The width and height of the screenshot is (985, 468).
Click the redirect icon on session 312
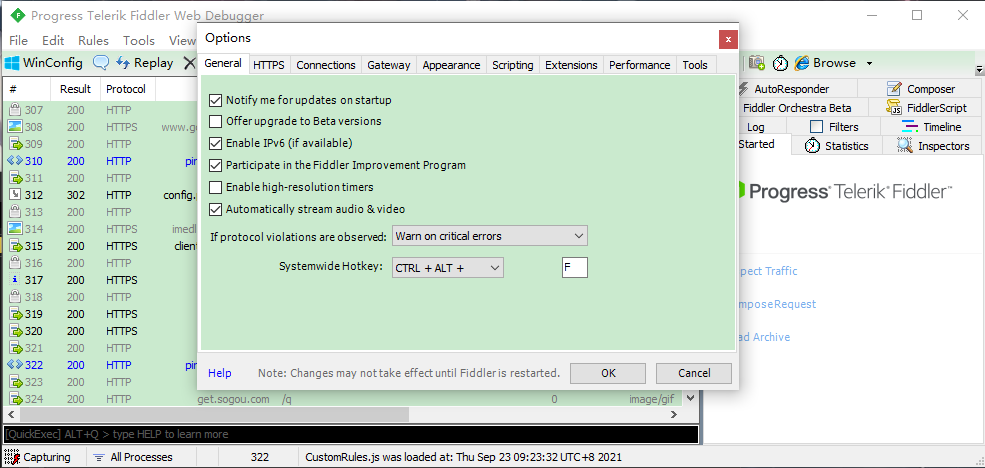tap(14, 195)
